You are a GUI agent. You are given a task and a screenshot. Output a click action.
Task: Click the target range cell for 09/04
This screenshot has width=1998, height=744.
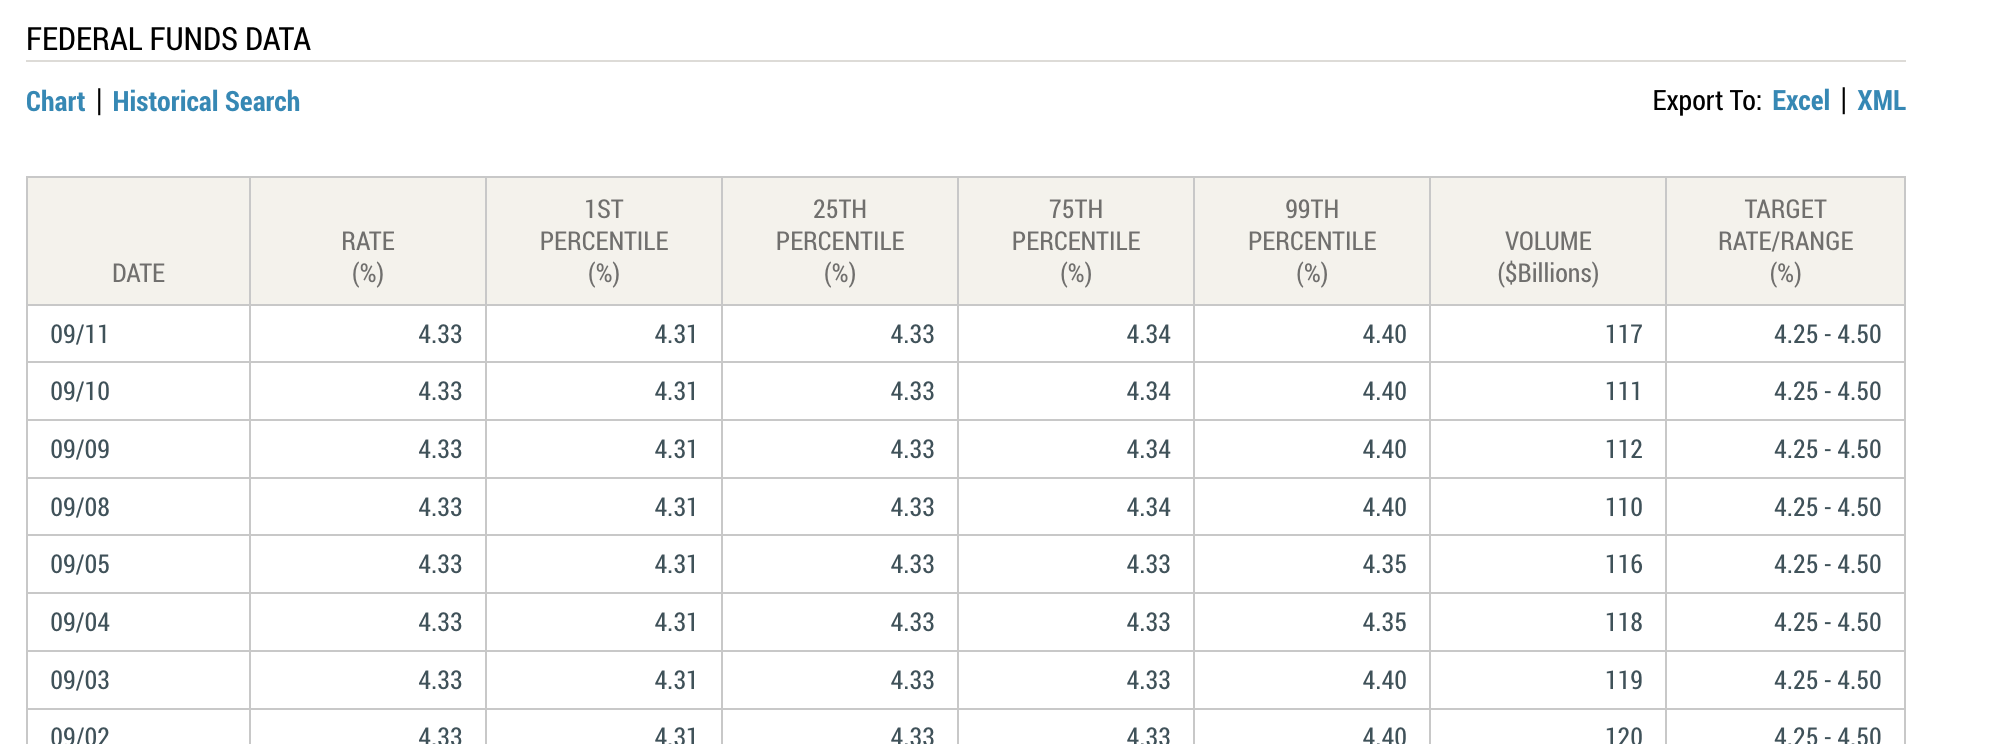click(x=1785, y=622)
